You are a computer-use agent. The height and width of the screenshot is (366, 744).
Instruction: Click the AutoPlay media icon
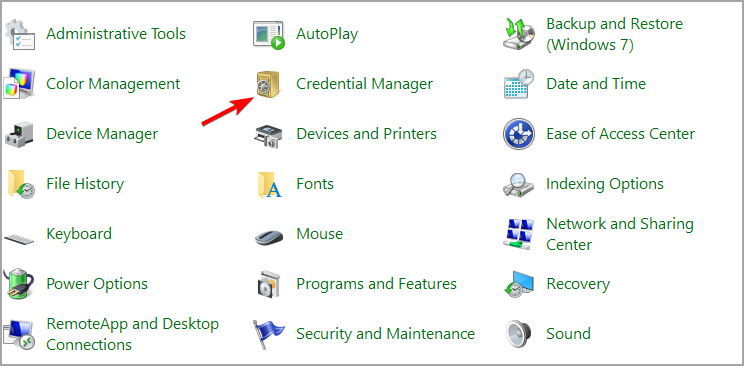click(x=269, y=34)
